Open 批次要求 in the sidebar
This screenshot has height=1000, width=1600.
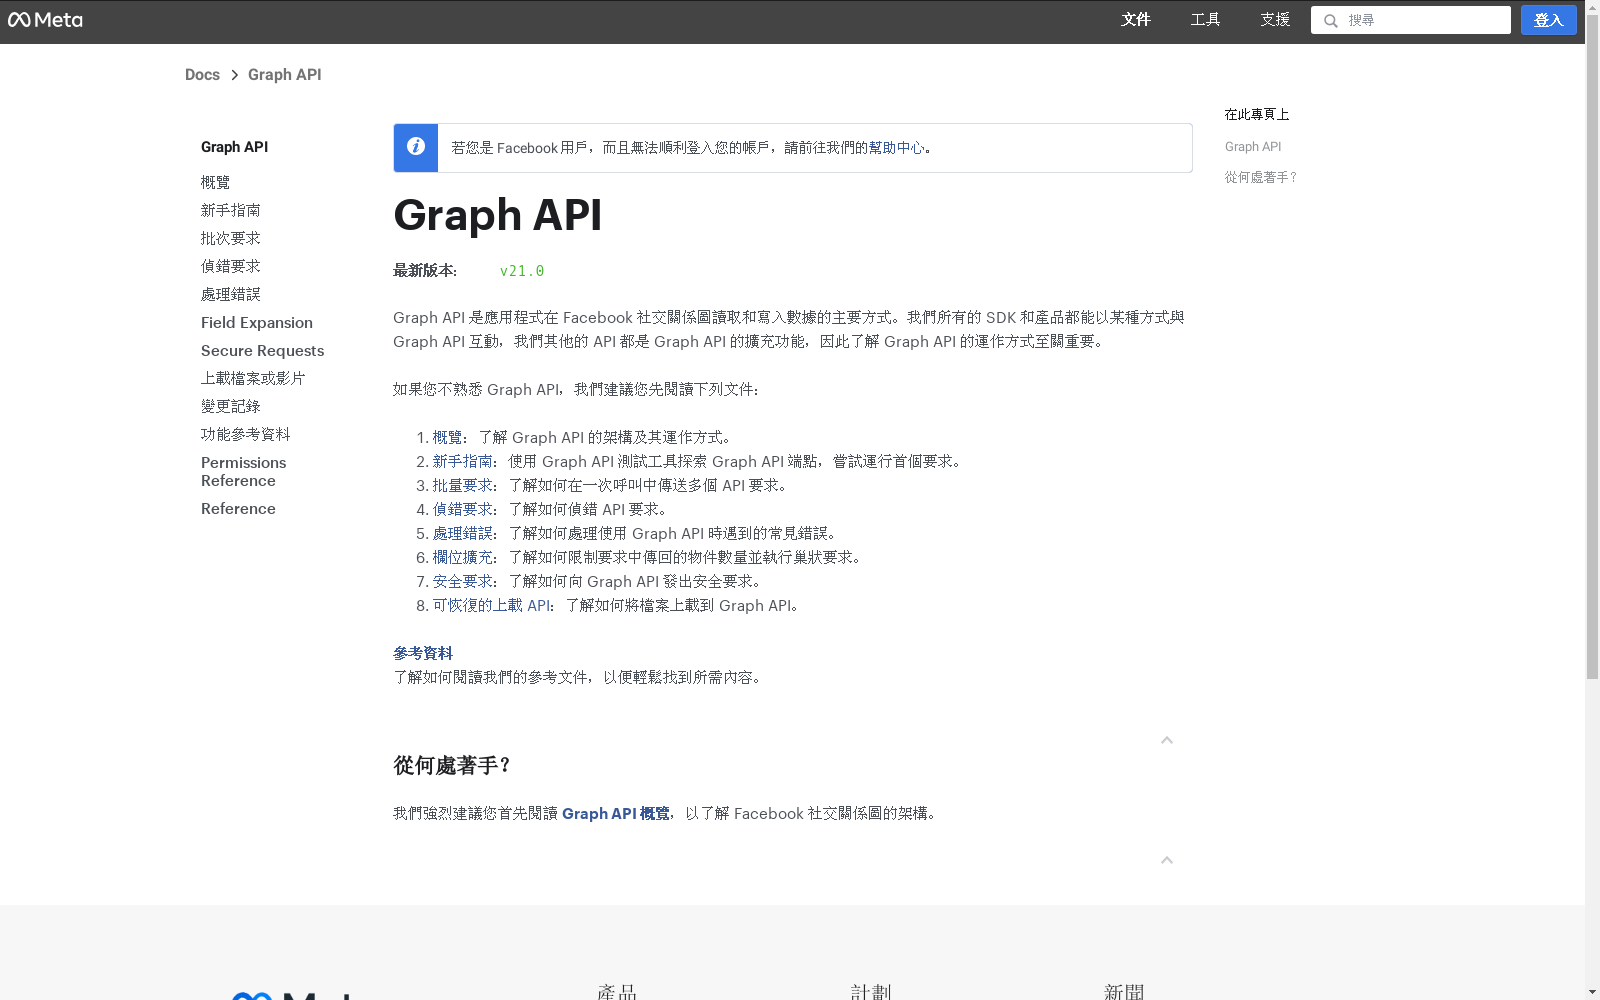[230, 238]
